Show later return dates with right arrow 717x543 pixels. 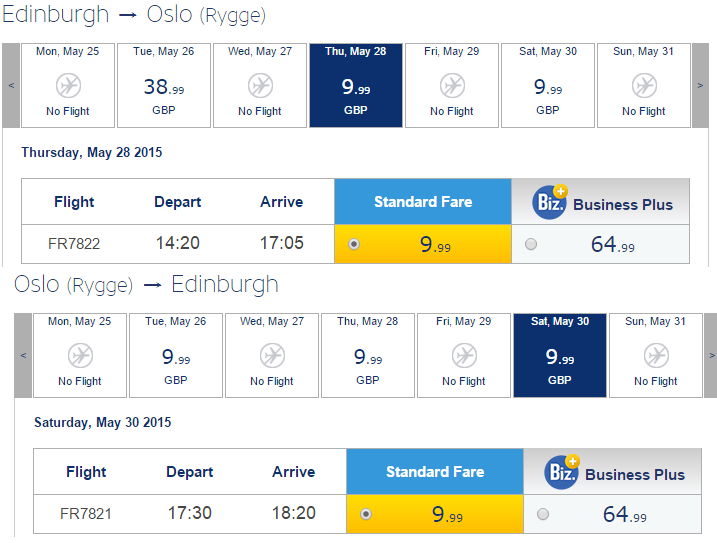[x=712, y=355]
